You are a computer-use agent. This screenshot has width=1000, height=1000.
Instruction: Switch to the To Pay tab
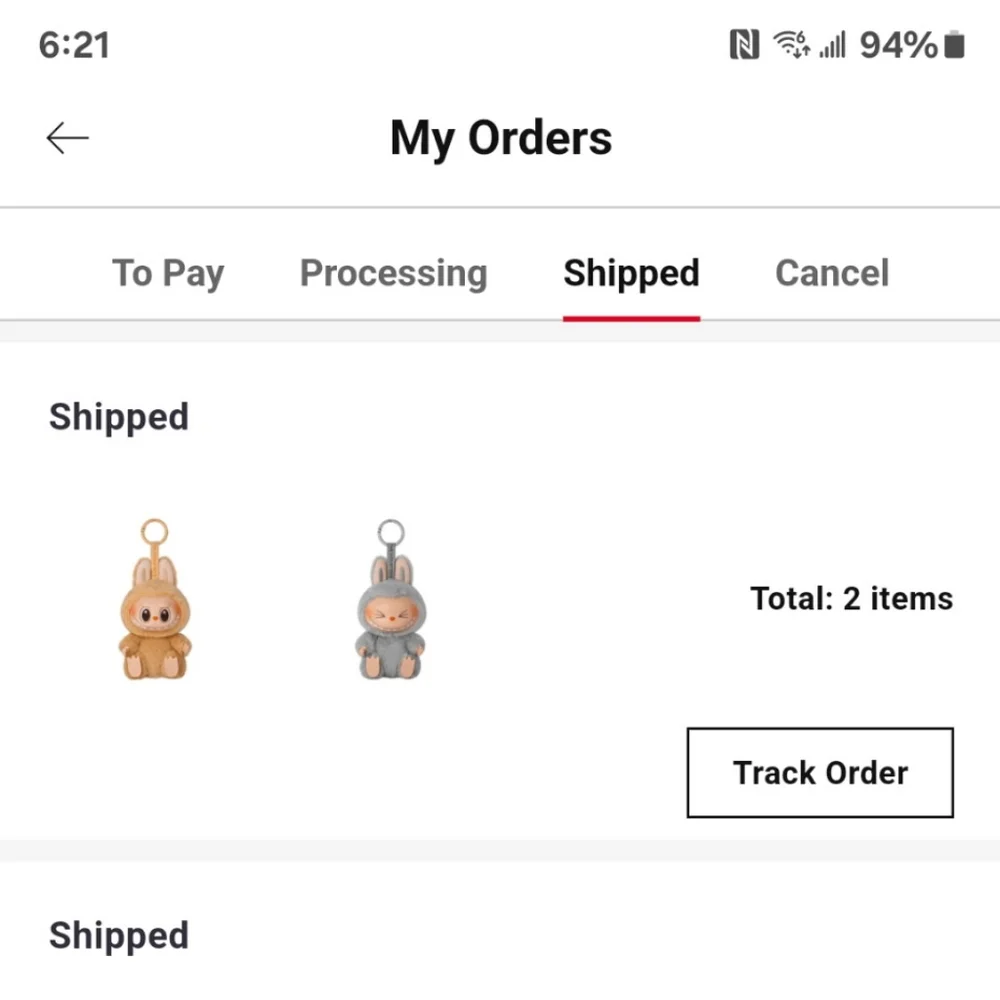click(168, 273)
